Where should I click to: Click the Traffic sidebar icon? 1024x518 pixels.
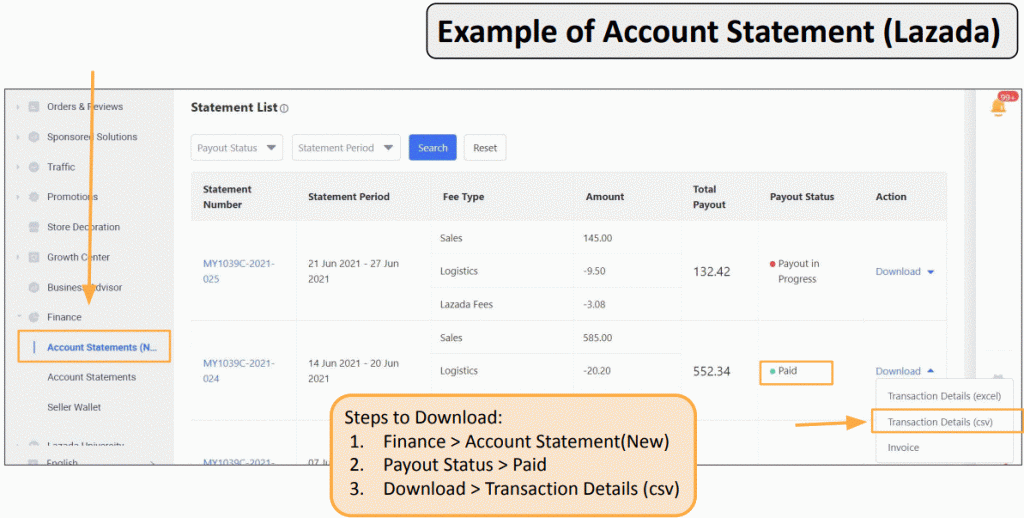[x=34, y=167]
